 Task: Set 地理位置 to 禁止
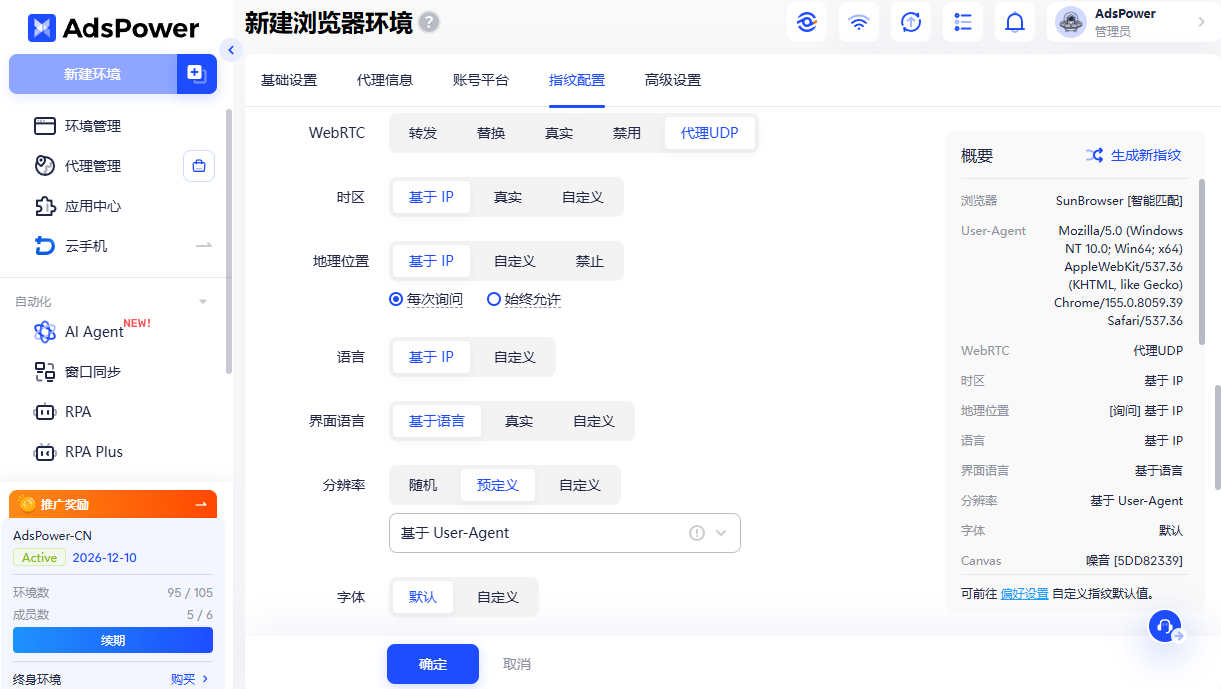590,261
